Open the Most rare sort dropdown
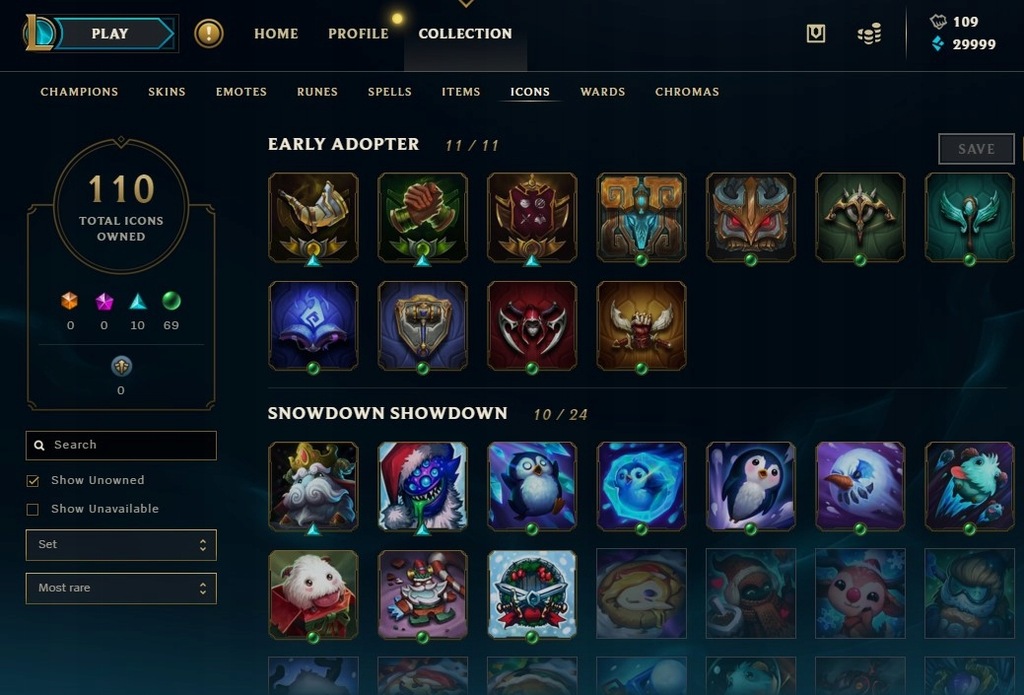1024x695 pixels. (x=121, y=589)
